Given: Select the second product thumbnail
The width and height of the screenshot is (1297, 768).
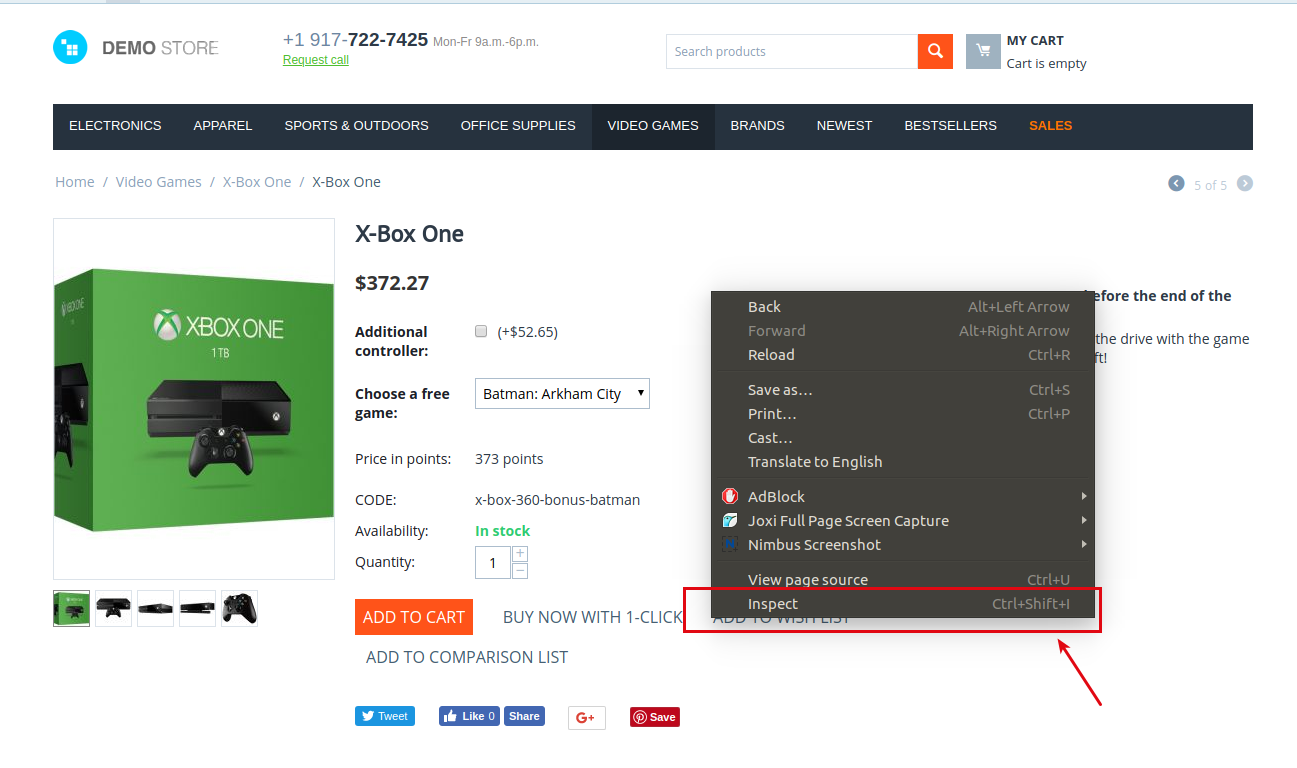Looking at the screenshot, I should (x=114, y=609).
